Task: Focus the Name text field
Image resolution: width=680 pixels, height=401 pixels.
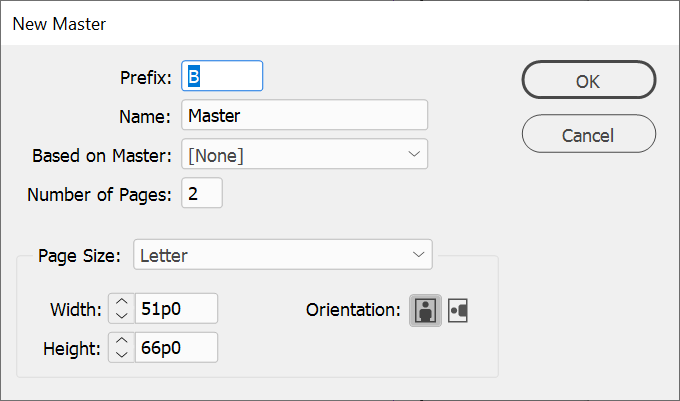Action: pos(304,115)
